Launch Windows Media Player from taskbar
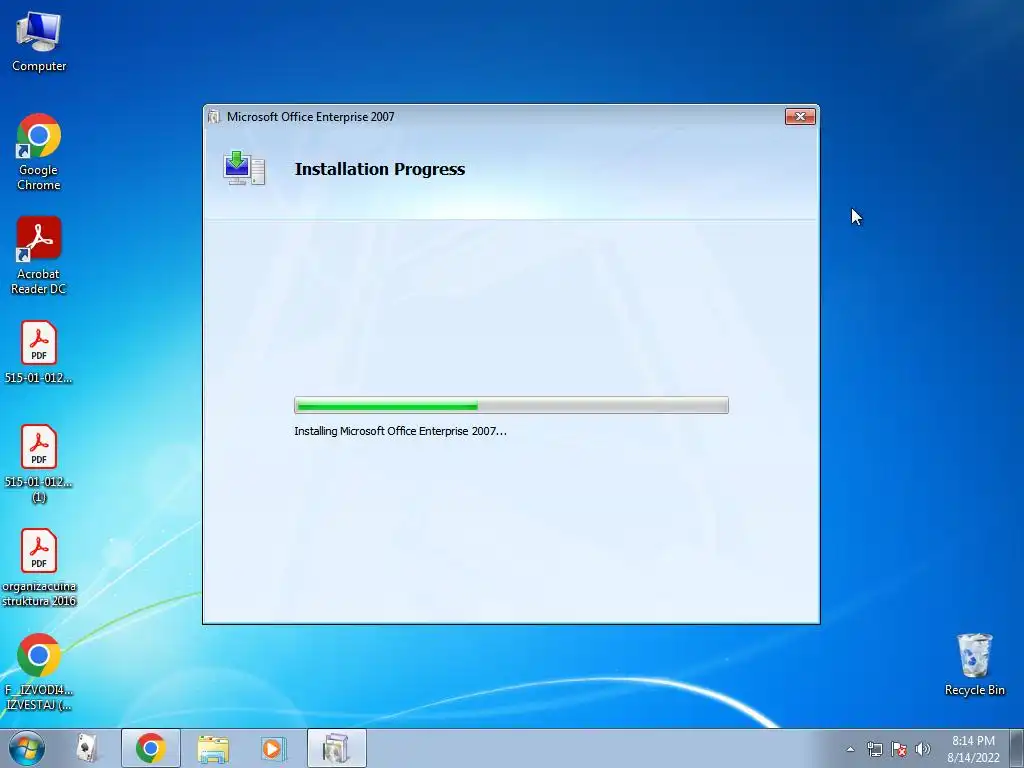1024x768 pixels. [274, 748]
